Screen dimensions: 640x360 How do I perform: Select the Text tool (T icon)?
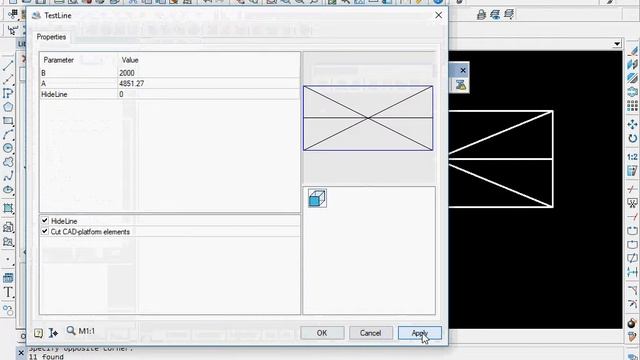[x=8, y=292]
